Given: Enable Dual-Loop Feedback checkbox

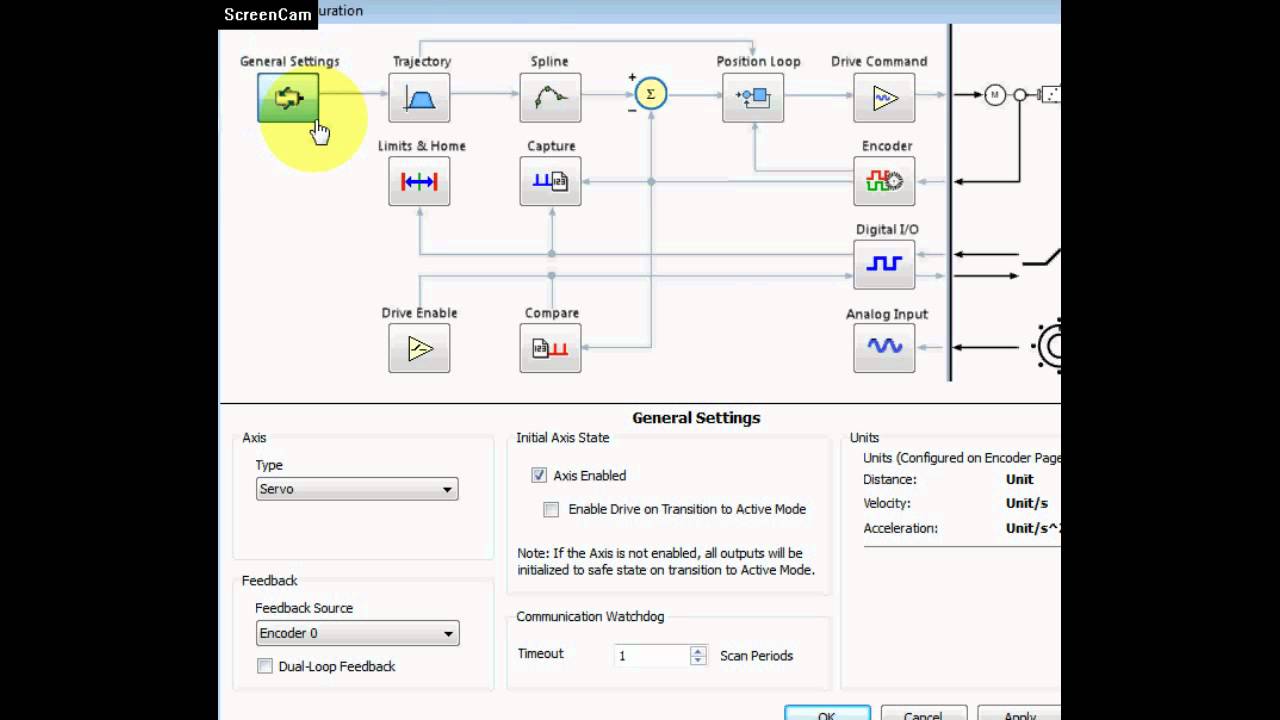Looking at the screenshot, I should (265, 666).
